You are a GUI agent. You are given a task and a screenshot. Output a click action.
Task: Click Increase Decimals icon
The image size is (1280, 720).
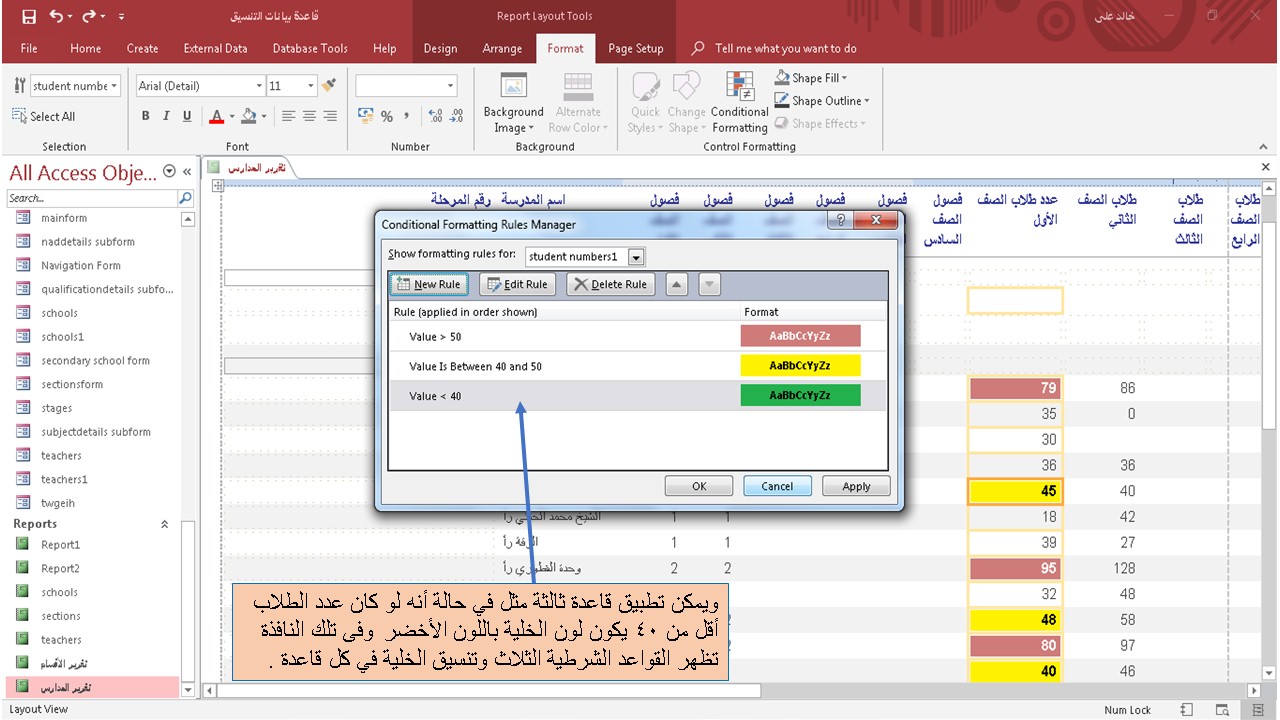(435, 116)
